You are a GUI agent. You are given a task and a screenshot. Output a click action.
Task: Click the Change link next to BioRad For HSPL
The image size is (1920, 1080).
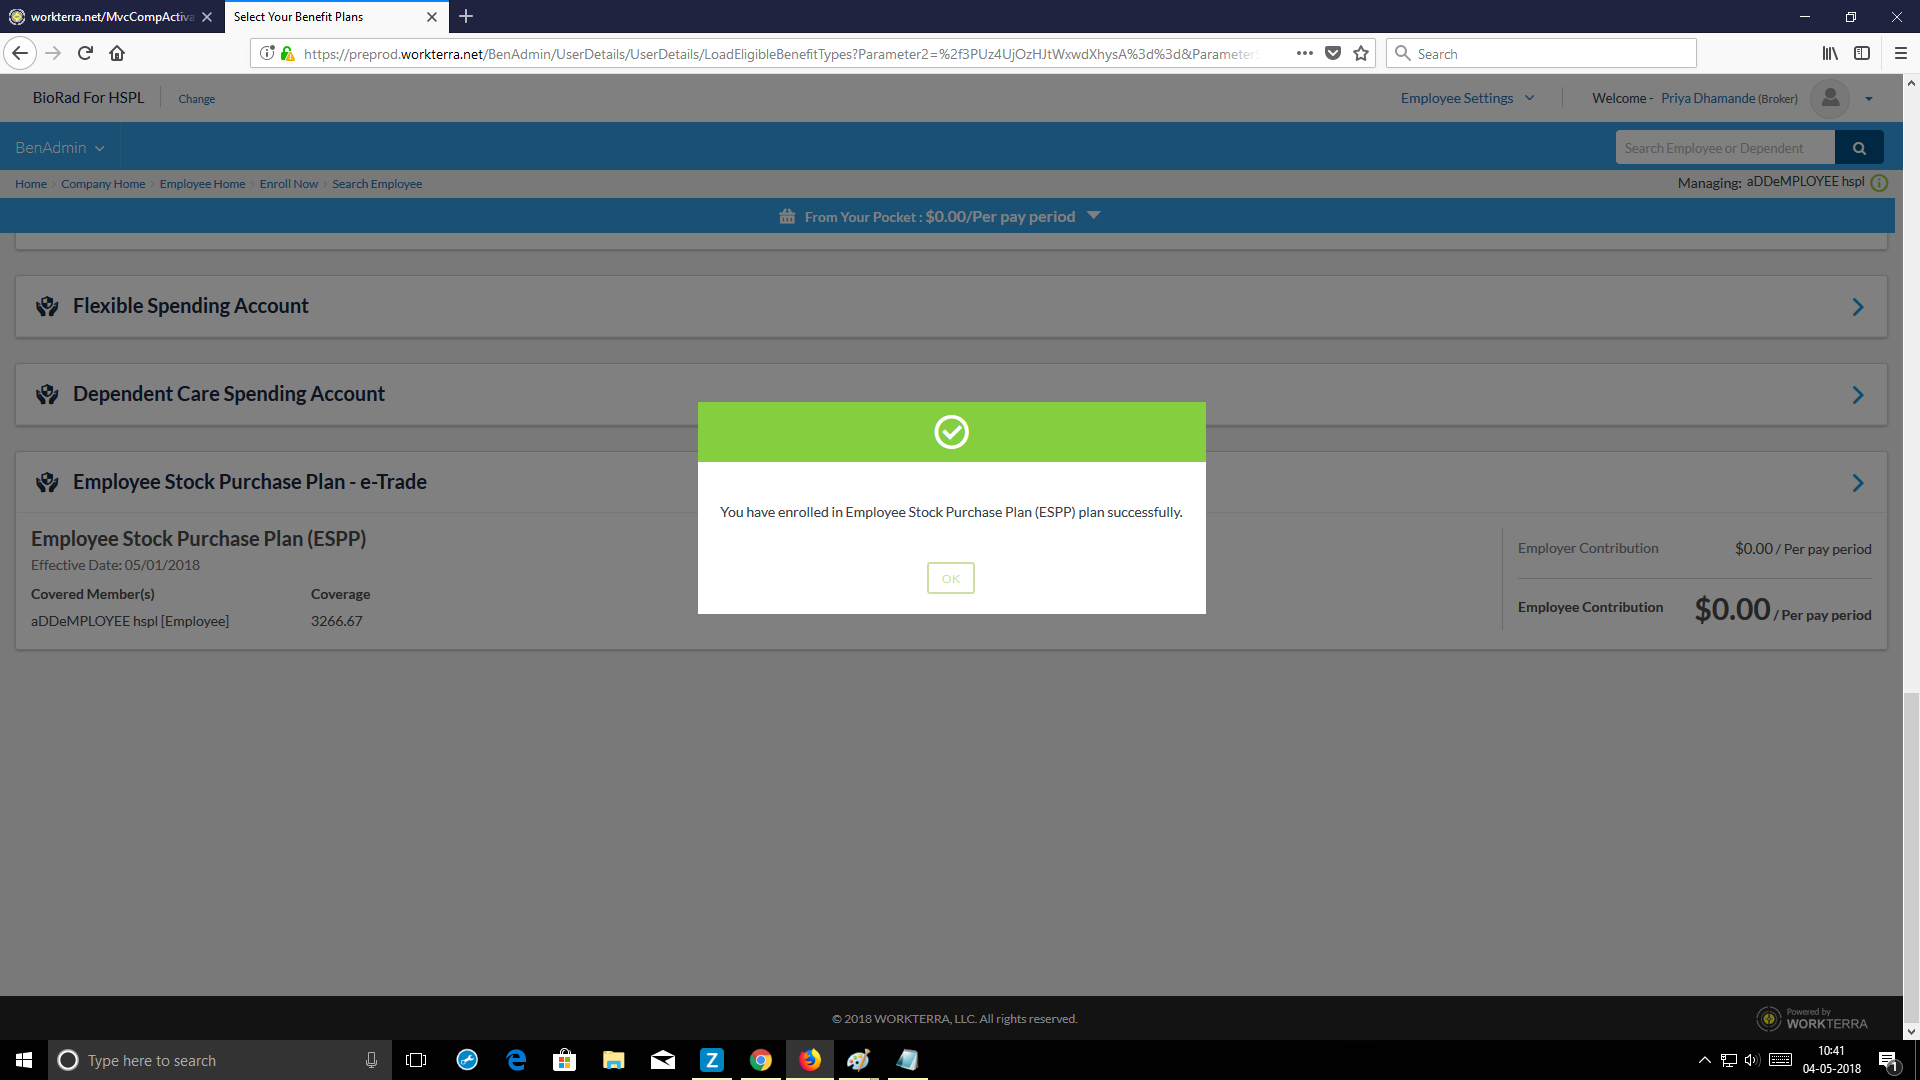tap(196, 98)
